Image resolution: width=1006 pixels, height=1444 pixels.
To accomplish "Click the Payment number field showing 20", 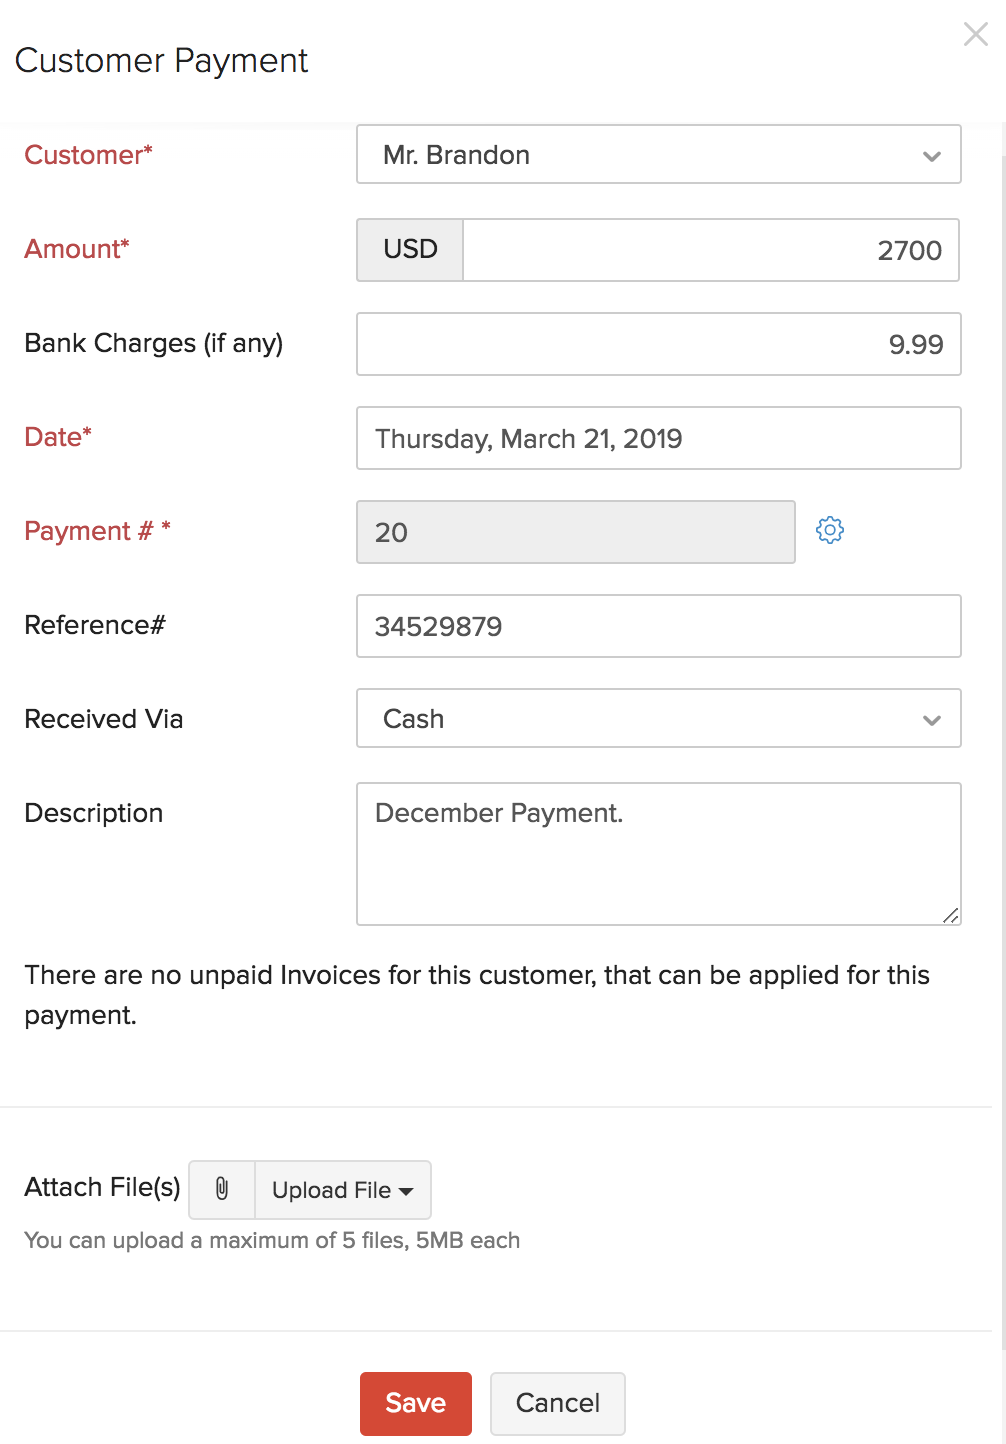I will [575, 532].
